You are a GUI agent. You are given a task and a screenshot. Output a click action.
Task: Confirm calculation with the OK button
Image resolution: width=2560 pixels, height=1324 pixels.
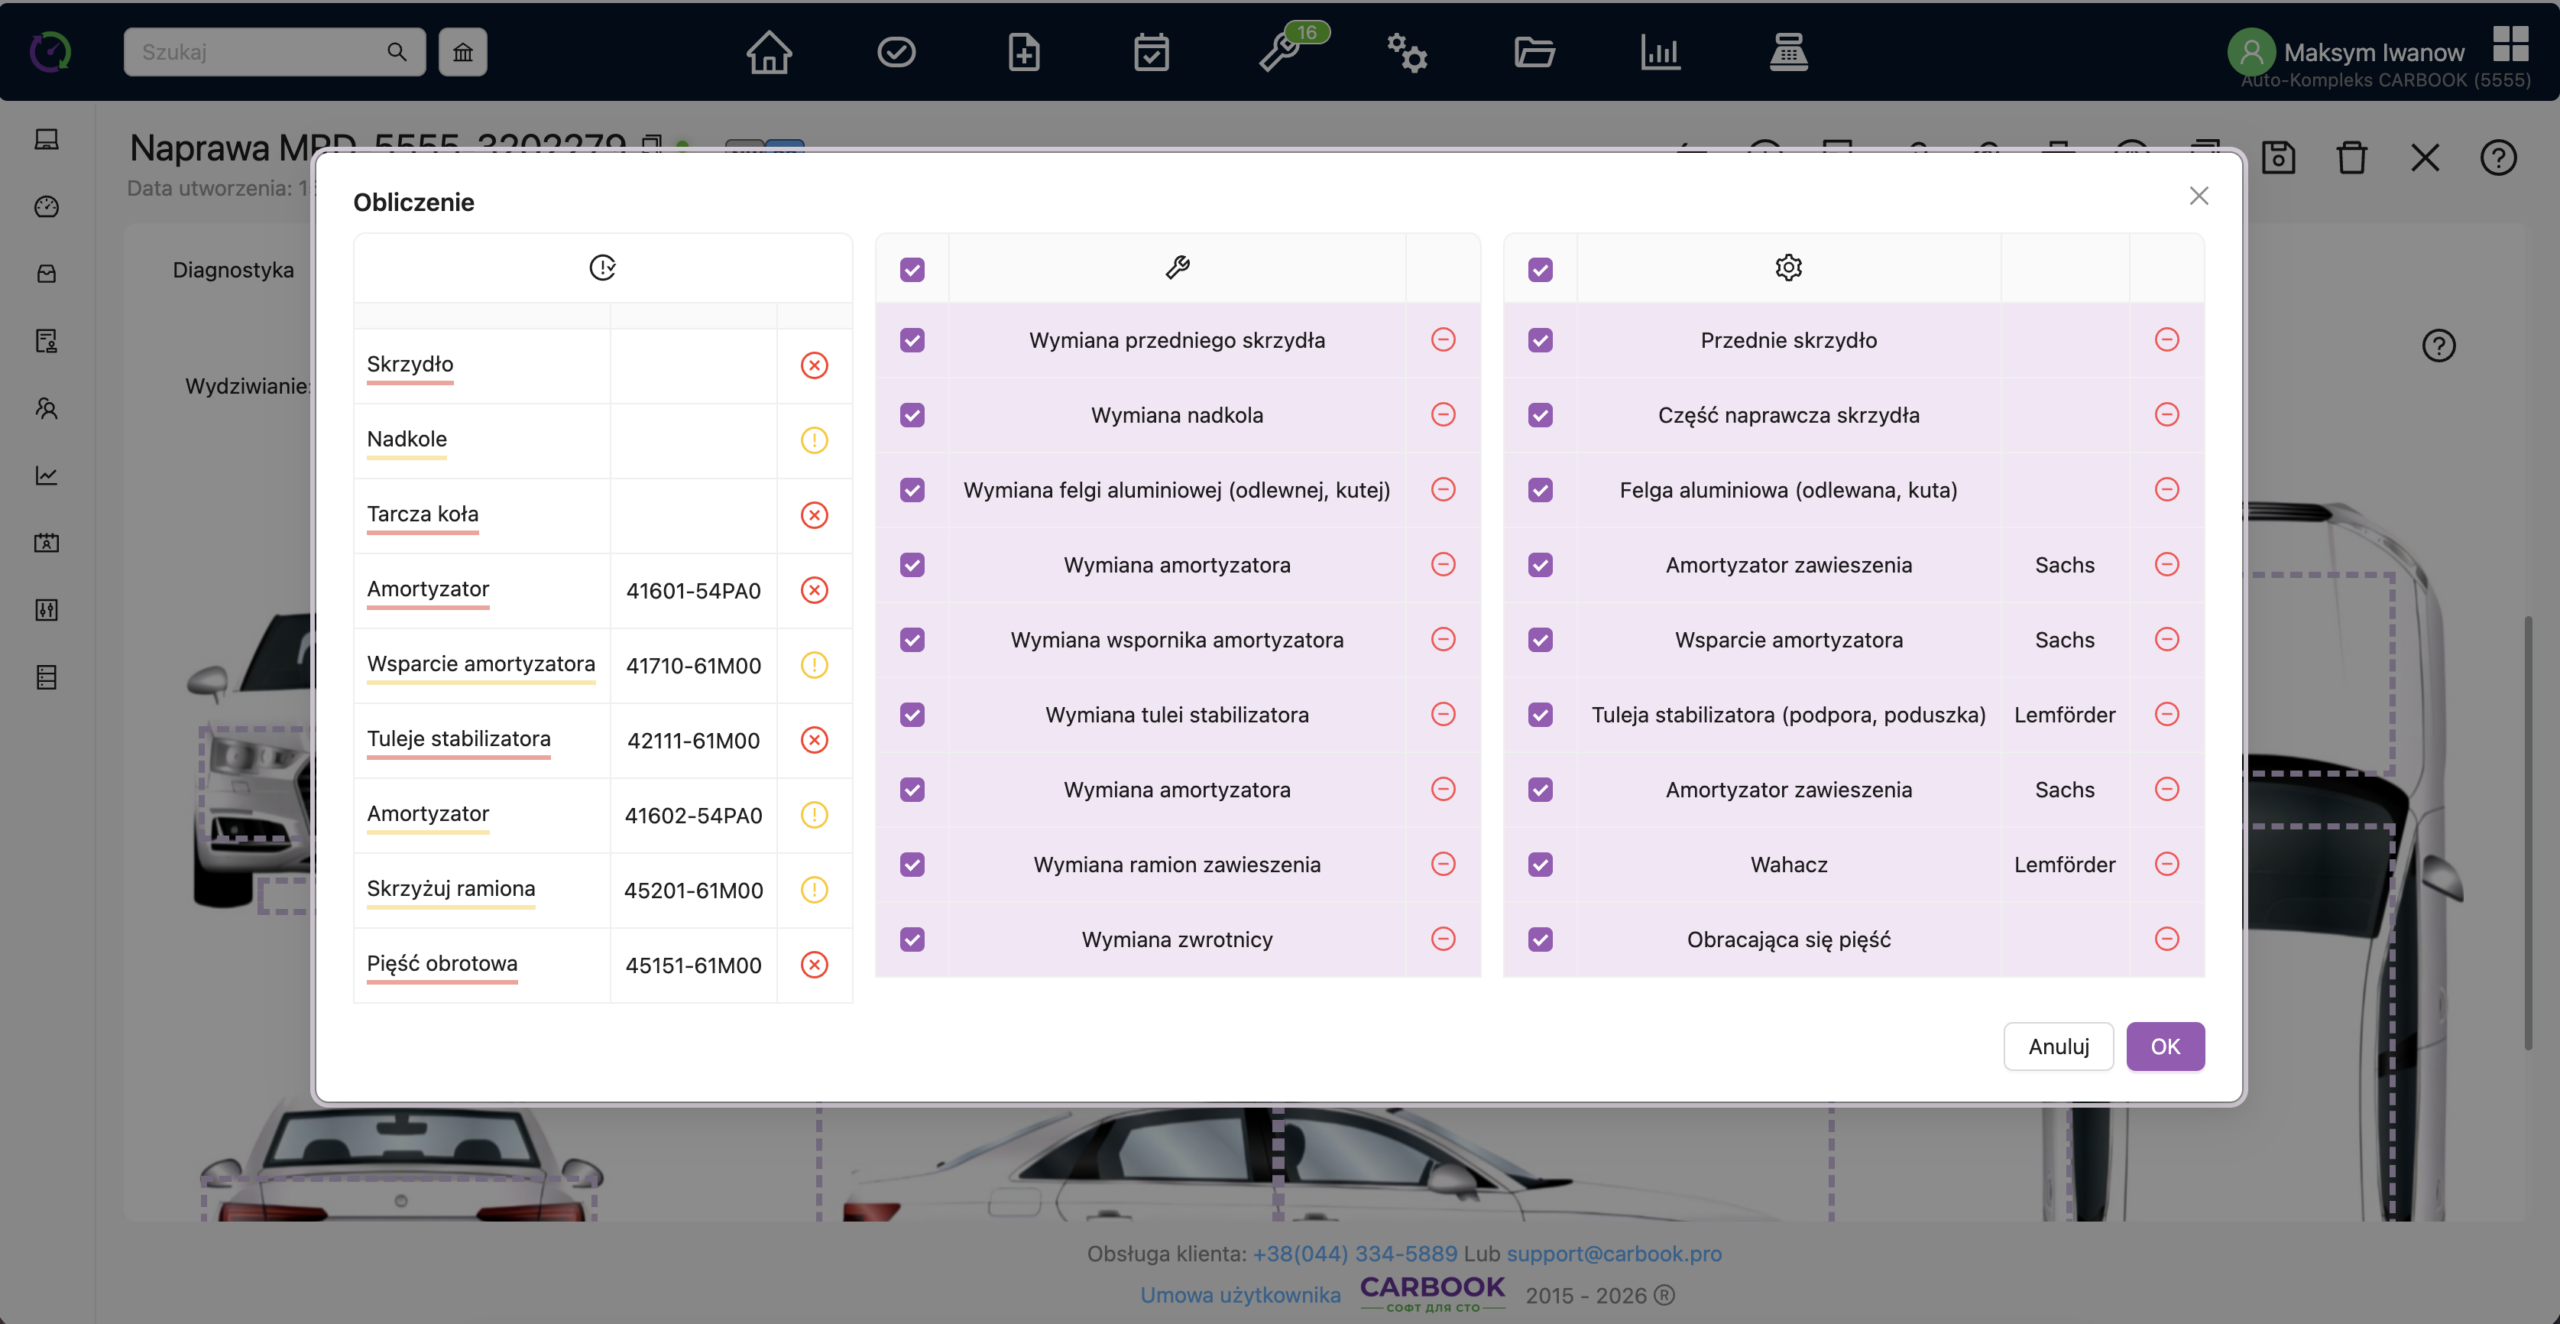click(2165, 1046)
